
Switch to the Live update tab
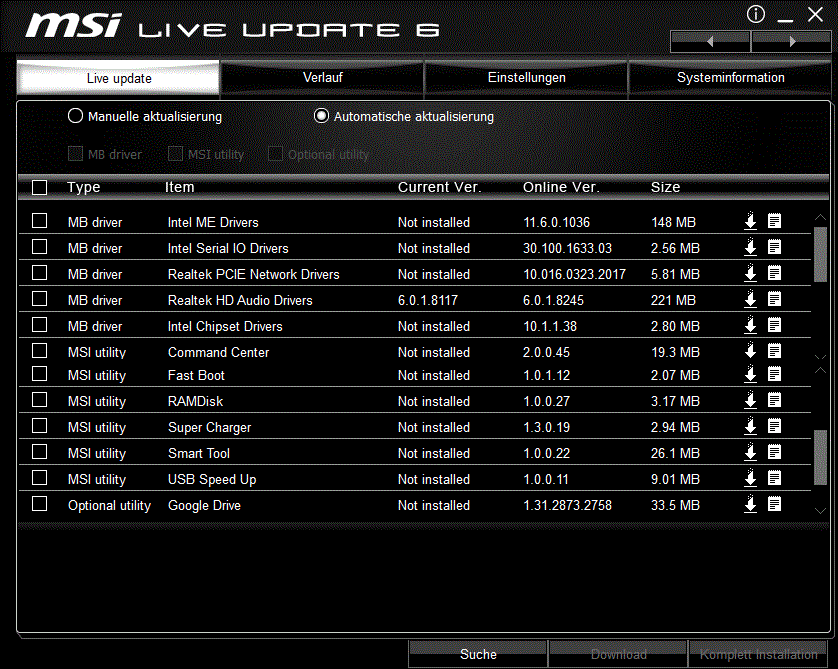(x=118, y=78)
